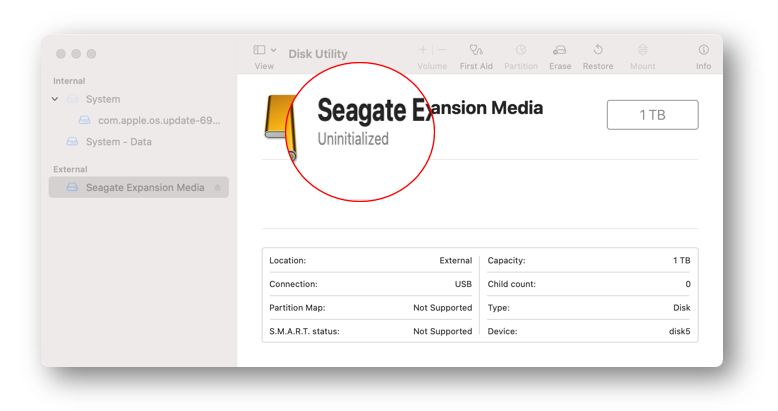Screen dimensions: 778x411
Task: Select the System volume in sidebar
Action: pyautogui.click(x=103, y=99)
